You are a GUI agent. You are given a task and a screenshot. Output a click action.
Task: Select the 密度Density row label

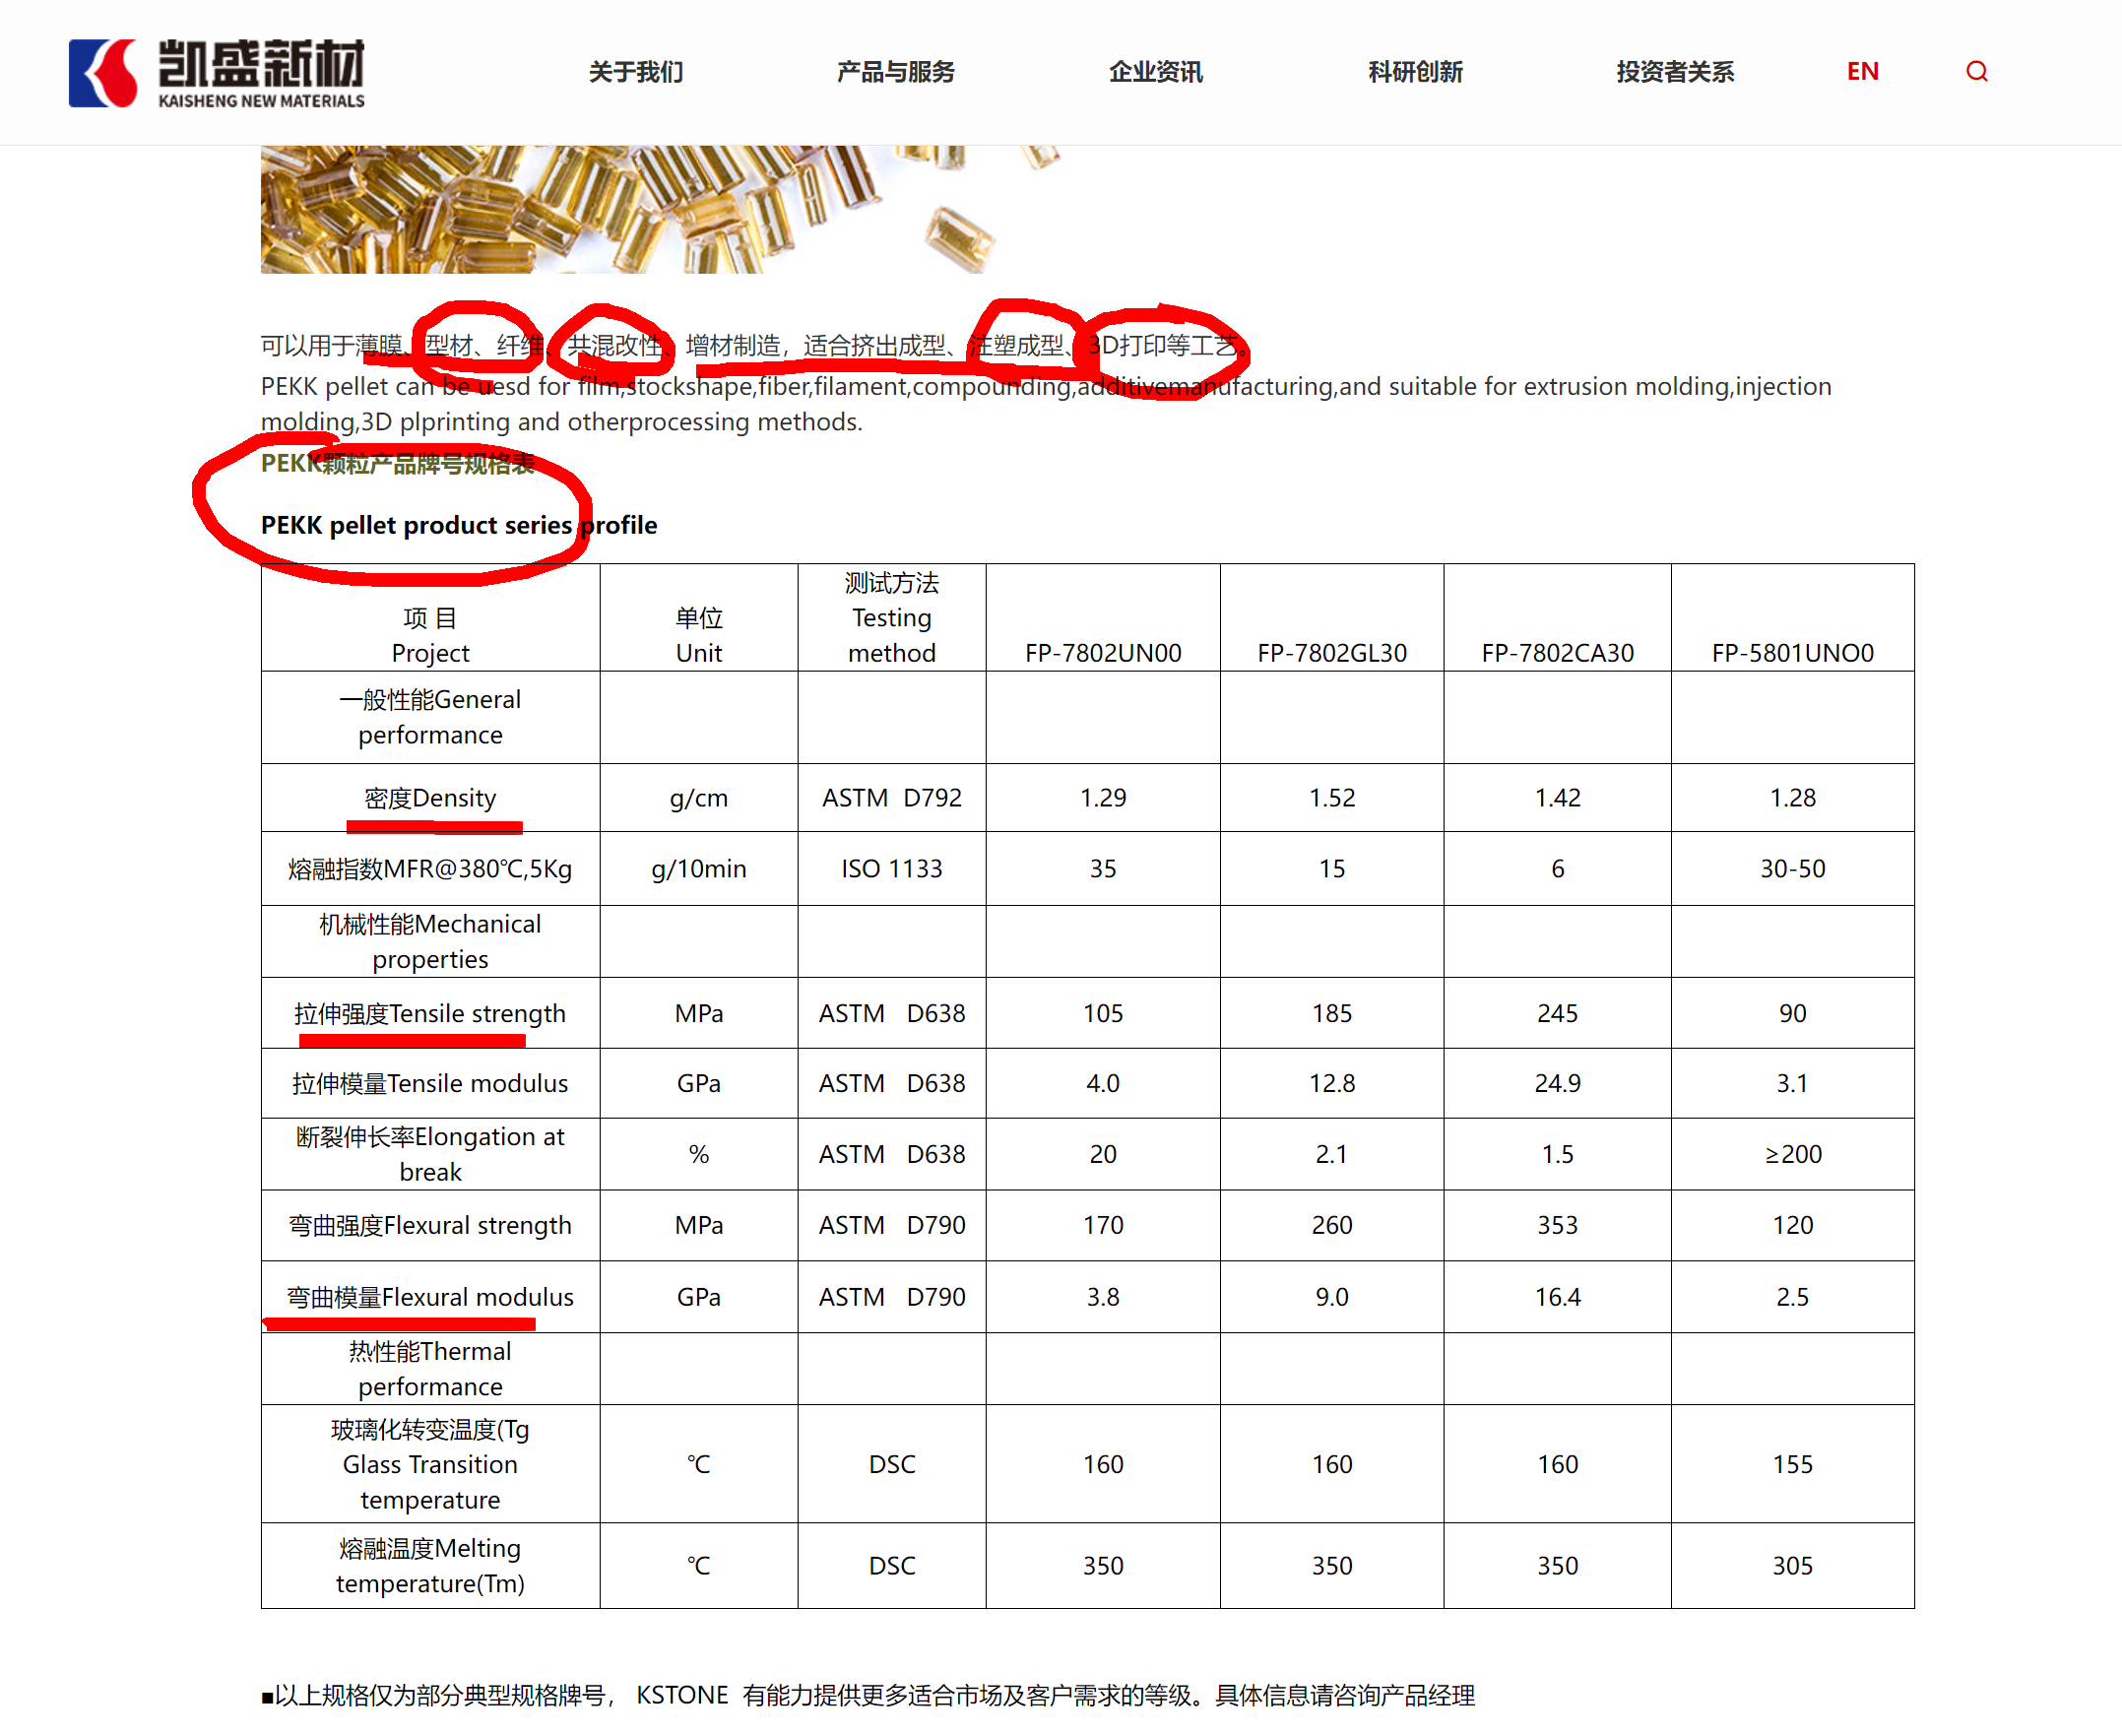[430, 799]
